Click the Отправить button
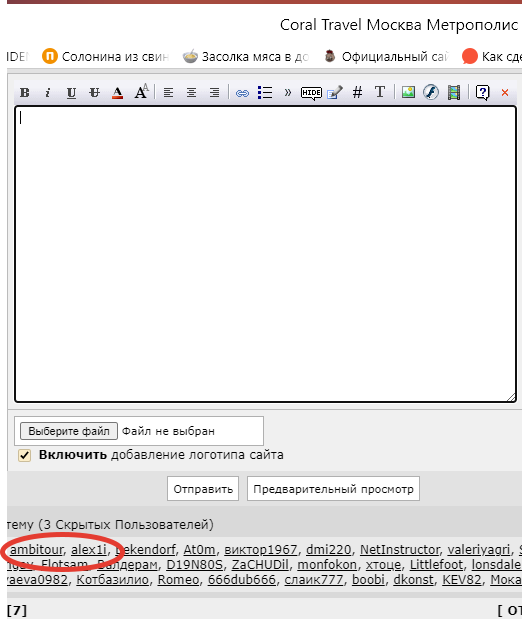 (x=203, y=489)
